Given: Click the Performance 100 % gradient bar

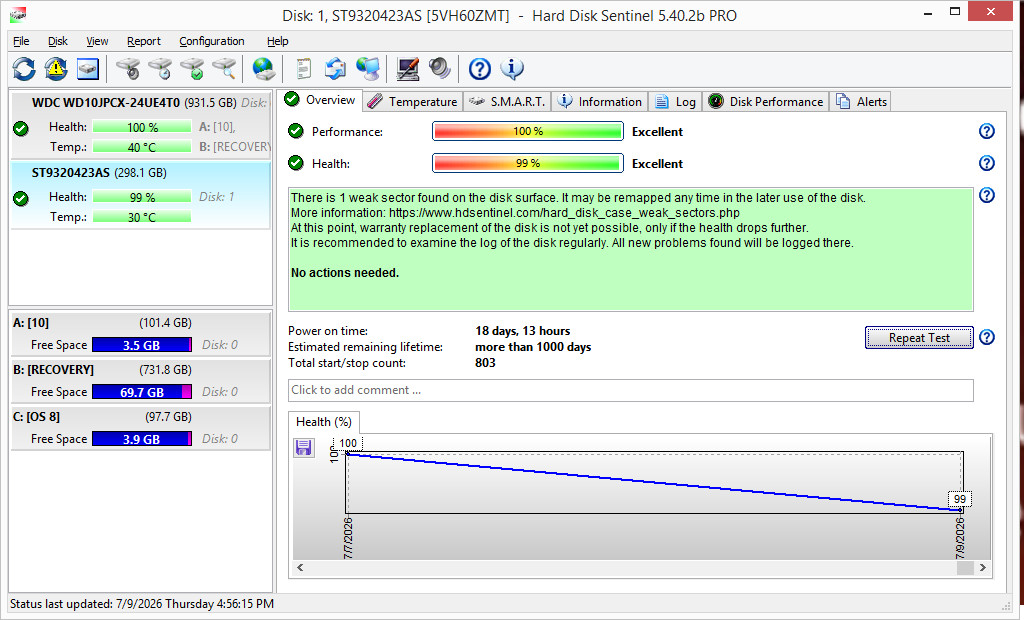Looking at the screenshot, I should coord(528,131).
